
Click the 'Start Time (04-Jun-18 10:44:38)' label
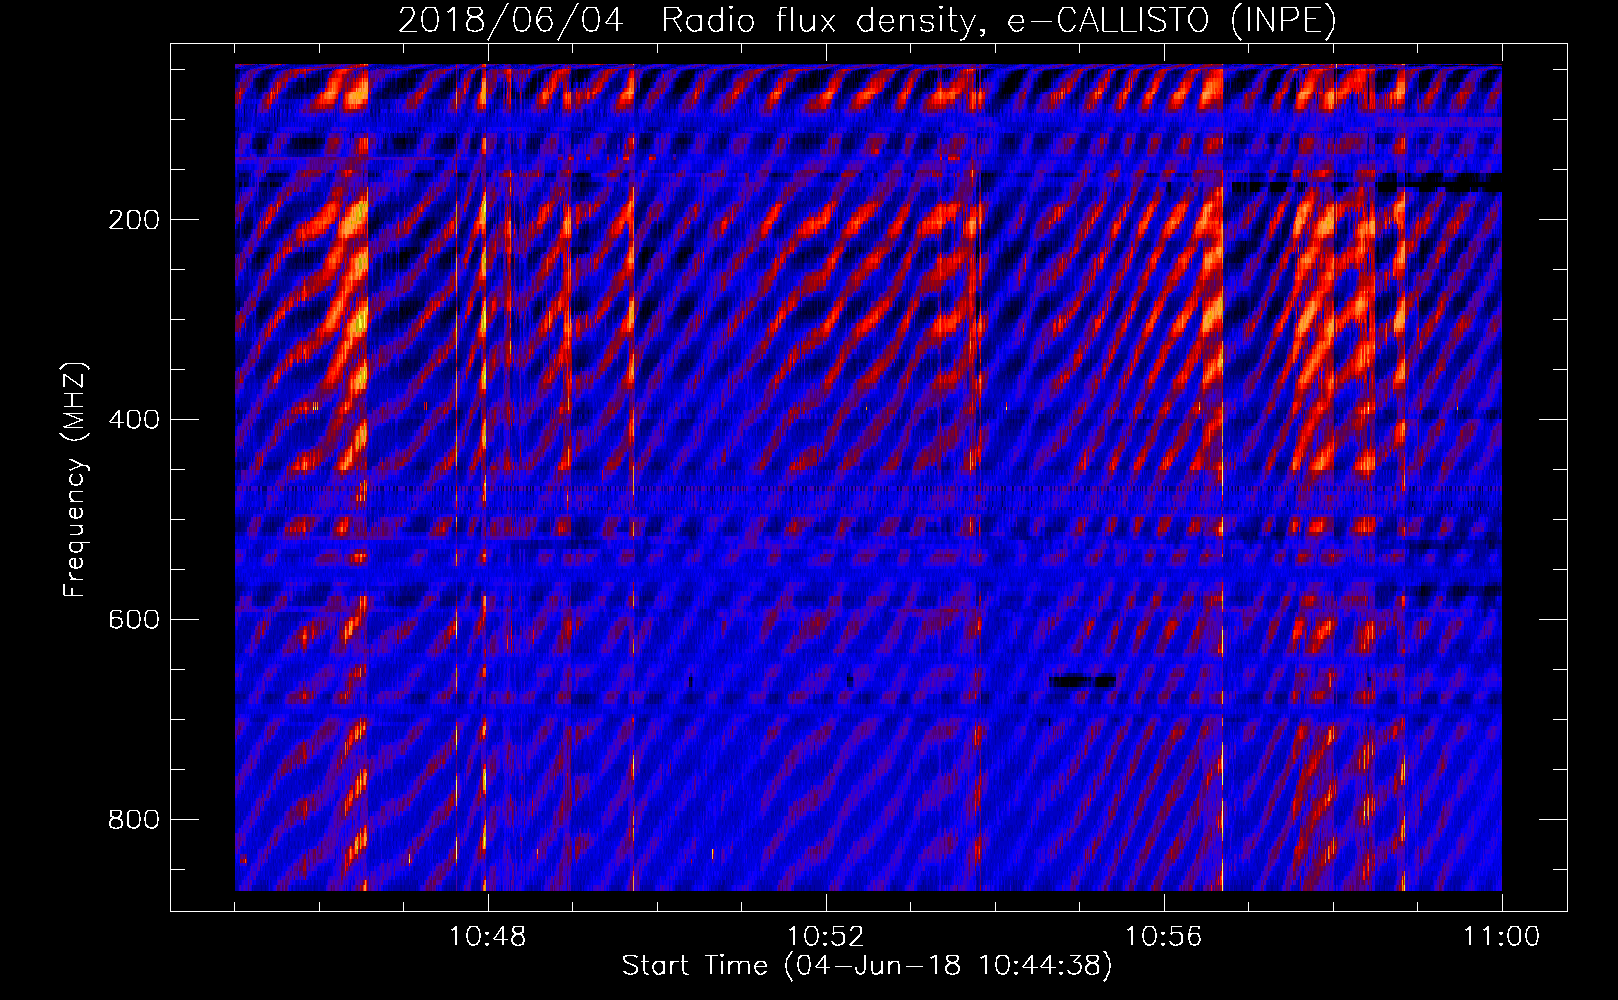[867, 966]
